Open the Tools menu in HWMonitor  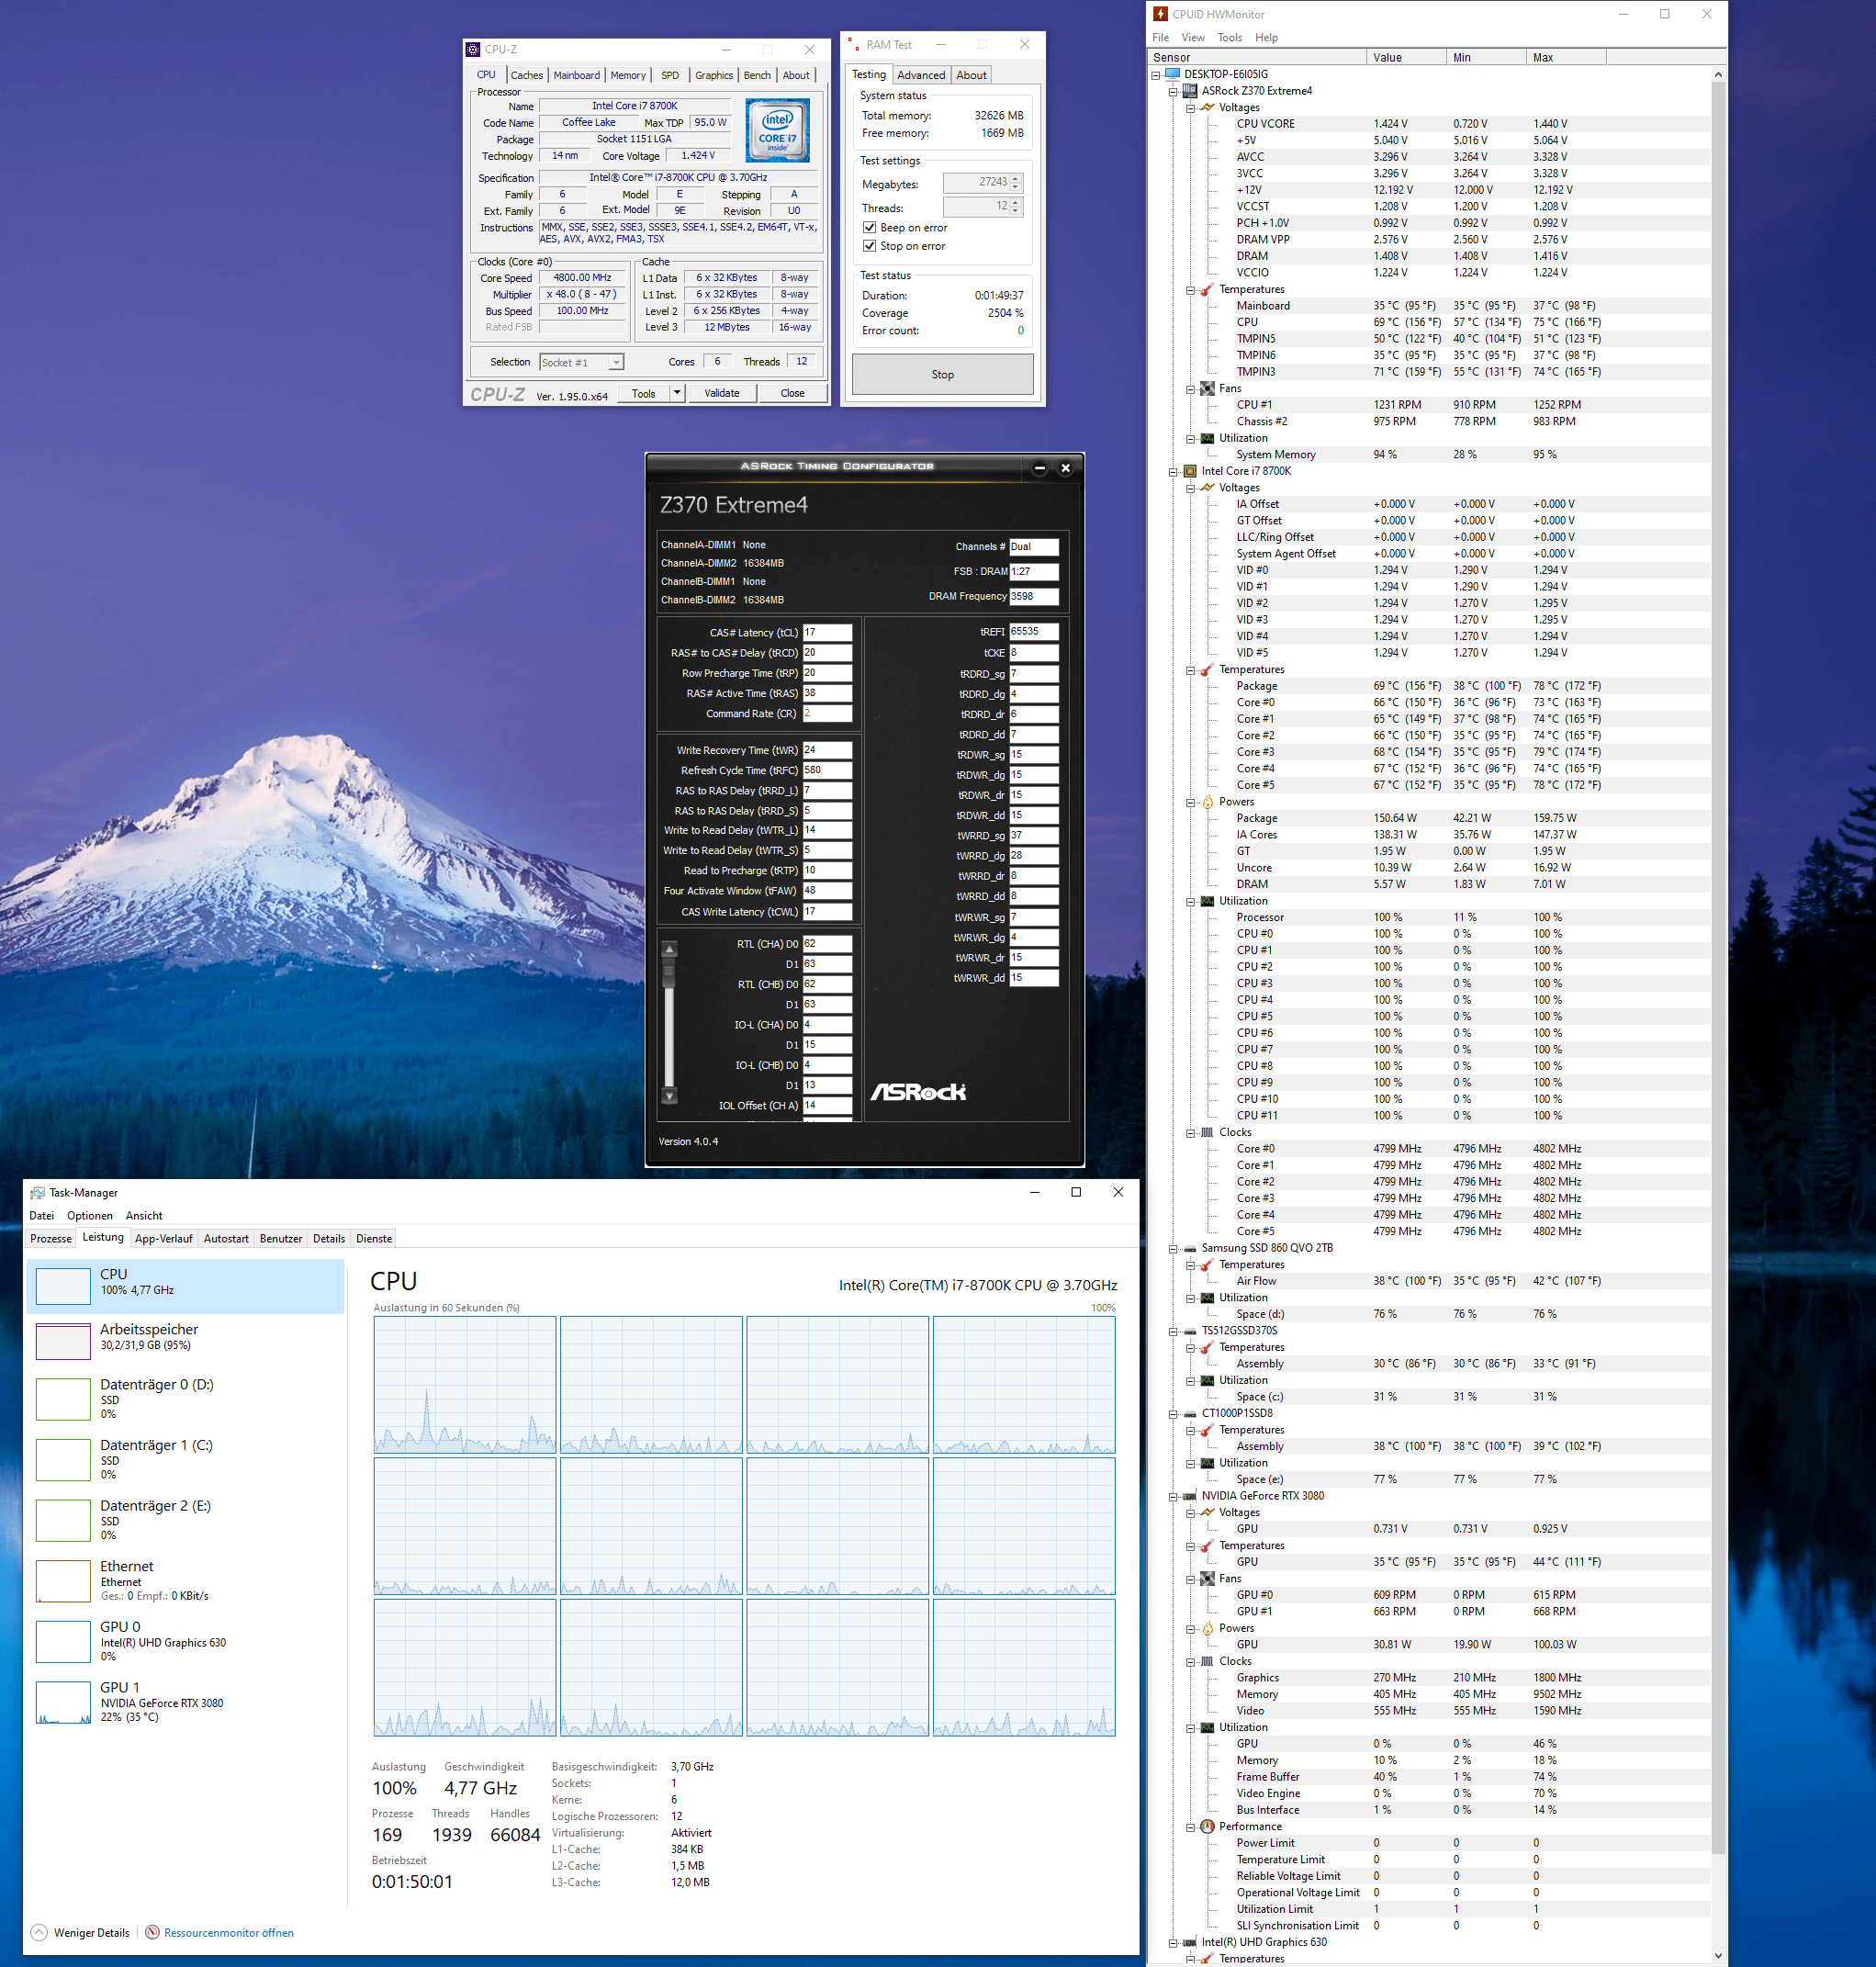(x=1229, y=37)
